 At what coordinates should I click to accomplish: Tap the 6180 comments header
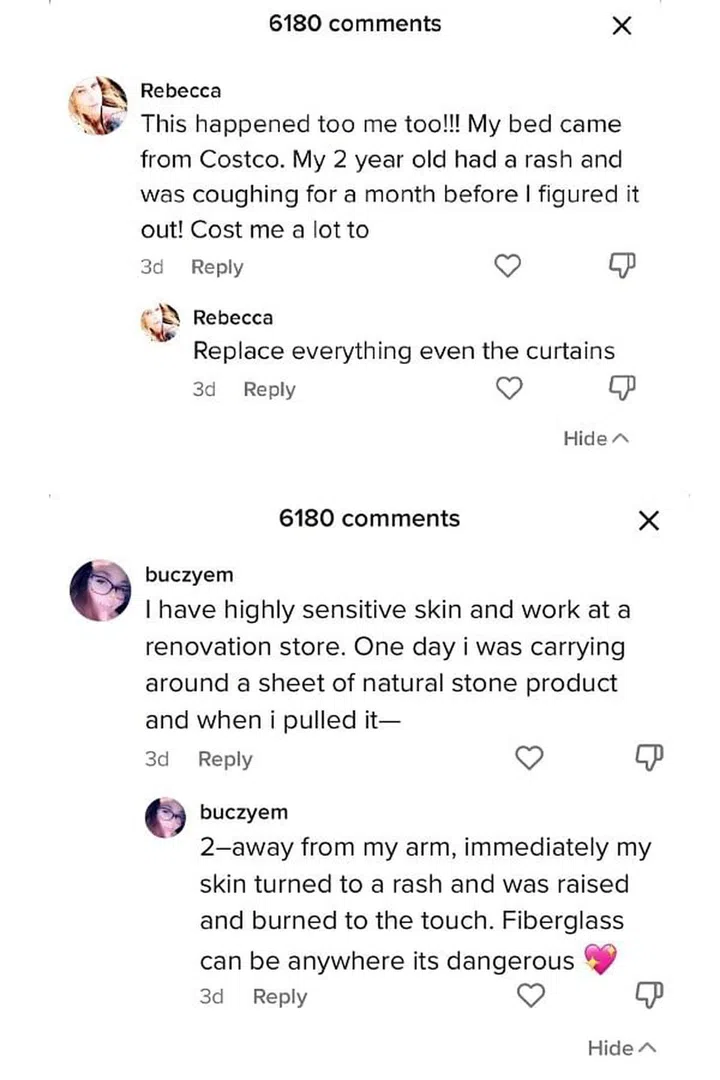[355, 24]
